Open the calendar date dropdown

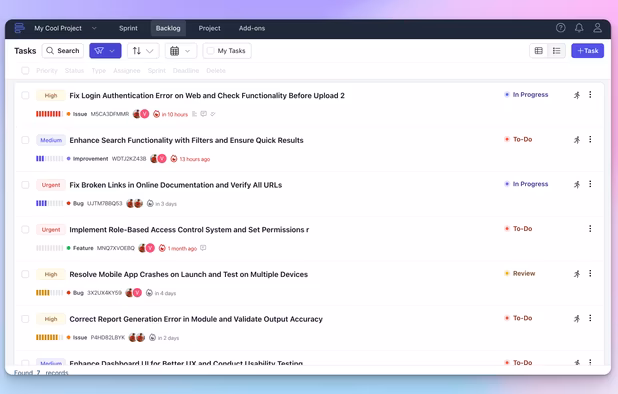(x=181, y=50)
